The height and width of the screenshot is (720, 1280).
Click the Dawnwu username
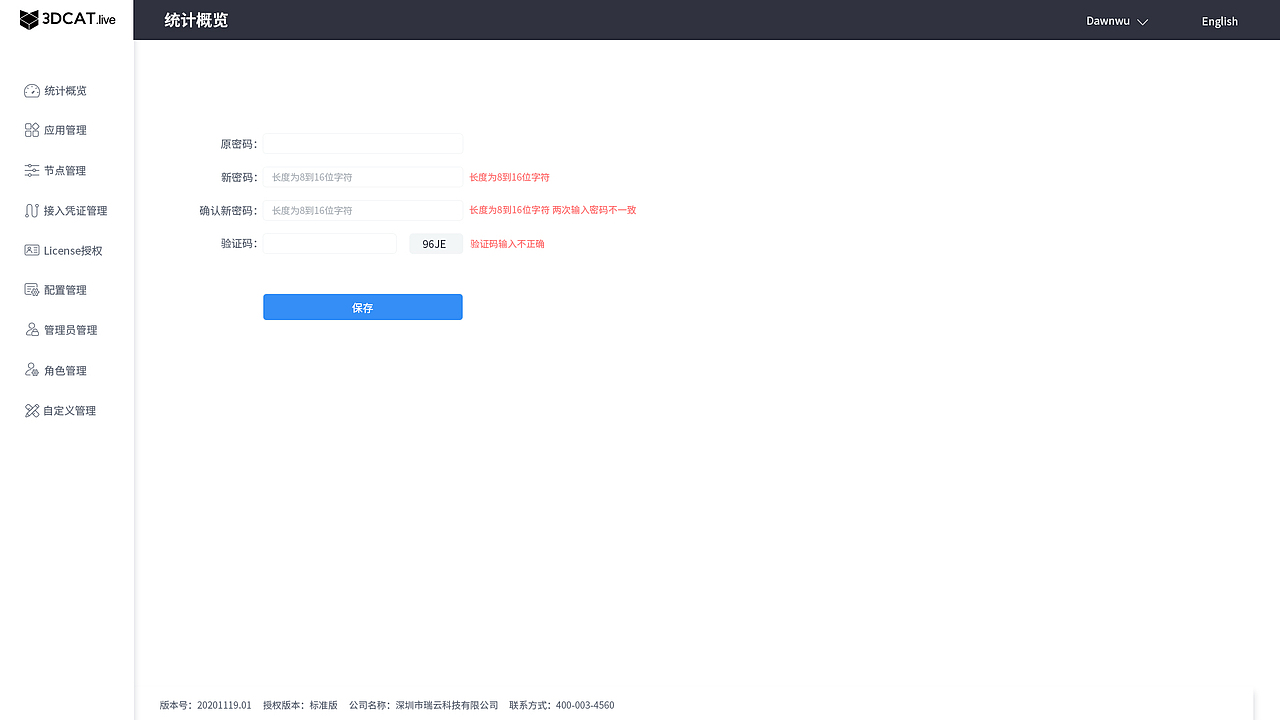click(1108, 21)
